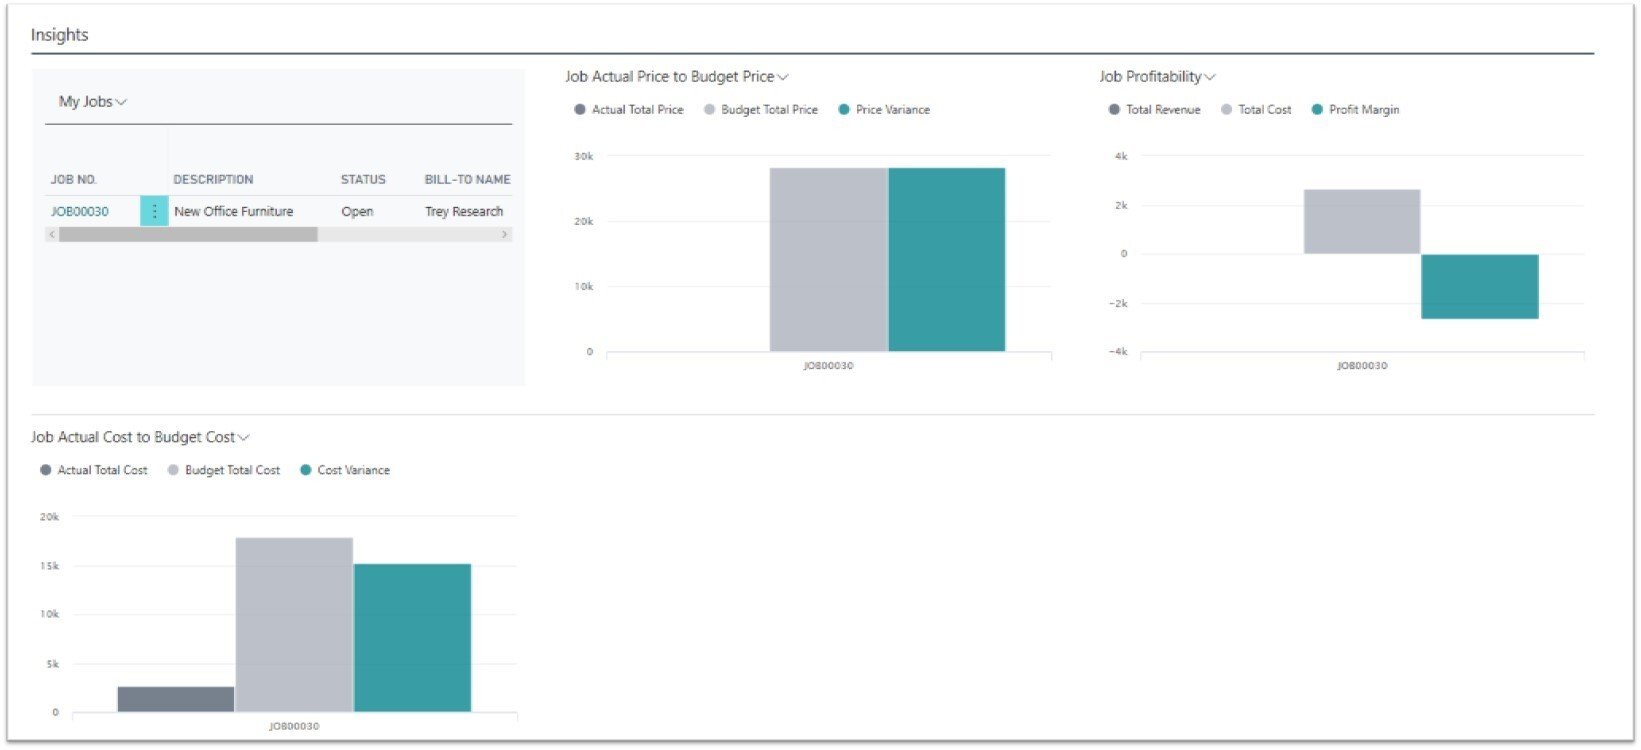Expand the Job Profitability chart menu
The image size is (1641, 750).
(x=1157, y=77)
